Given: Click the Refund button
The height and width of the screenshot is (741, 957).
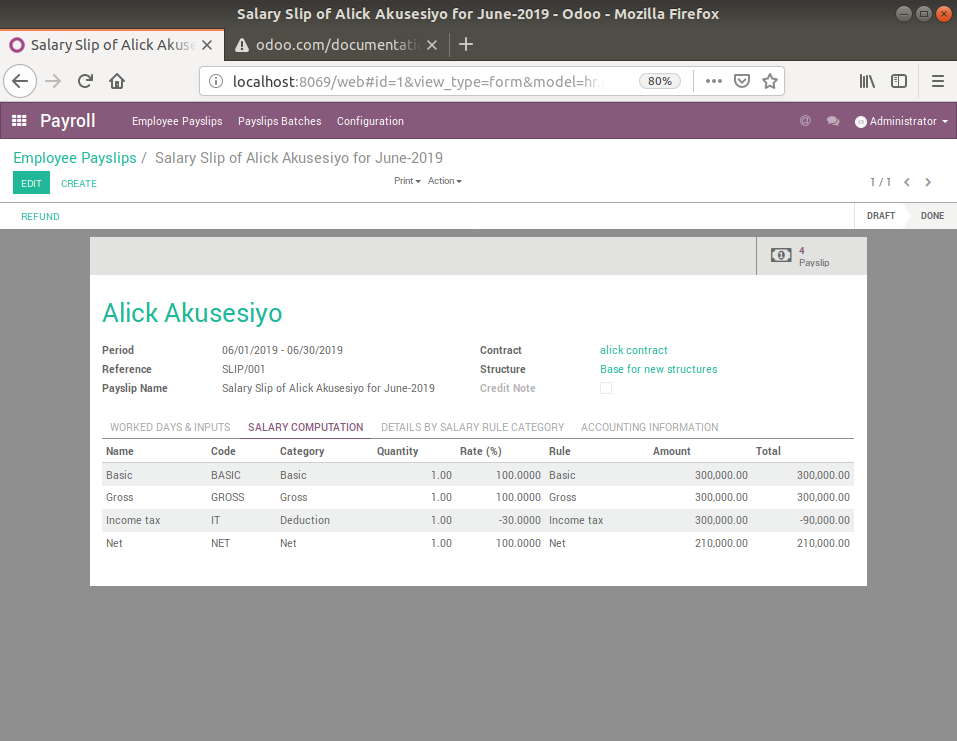Looking at the screenshot, I should coord(40,216).
